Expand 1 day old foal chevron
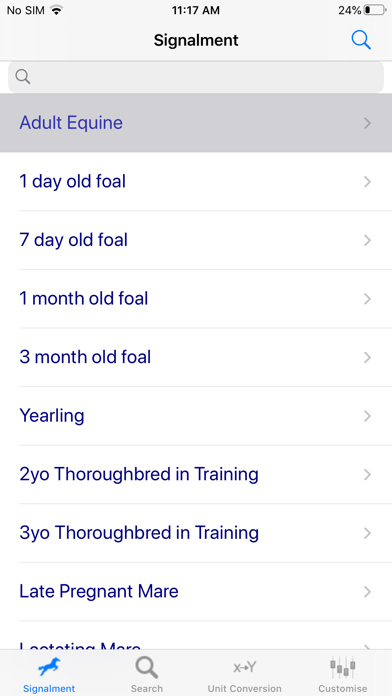The height and width of the screenshot is (696, 392). (x=367, y=182)
